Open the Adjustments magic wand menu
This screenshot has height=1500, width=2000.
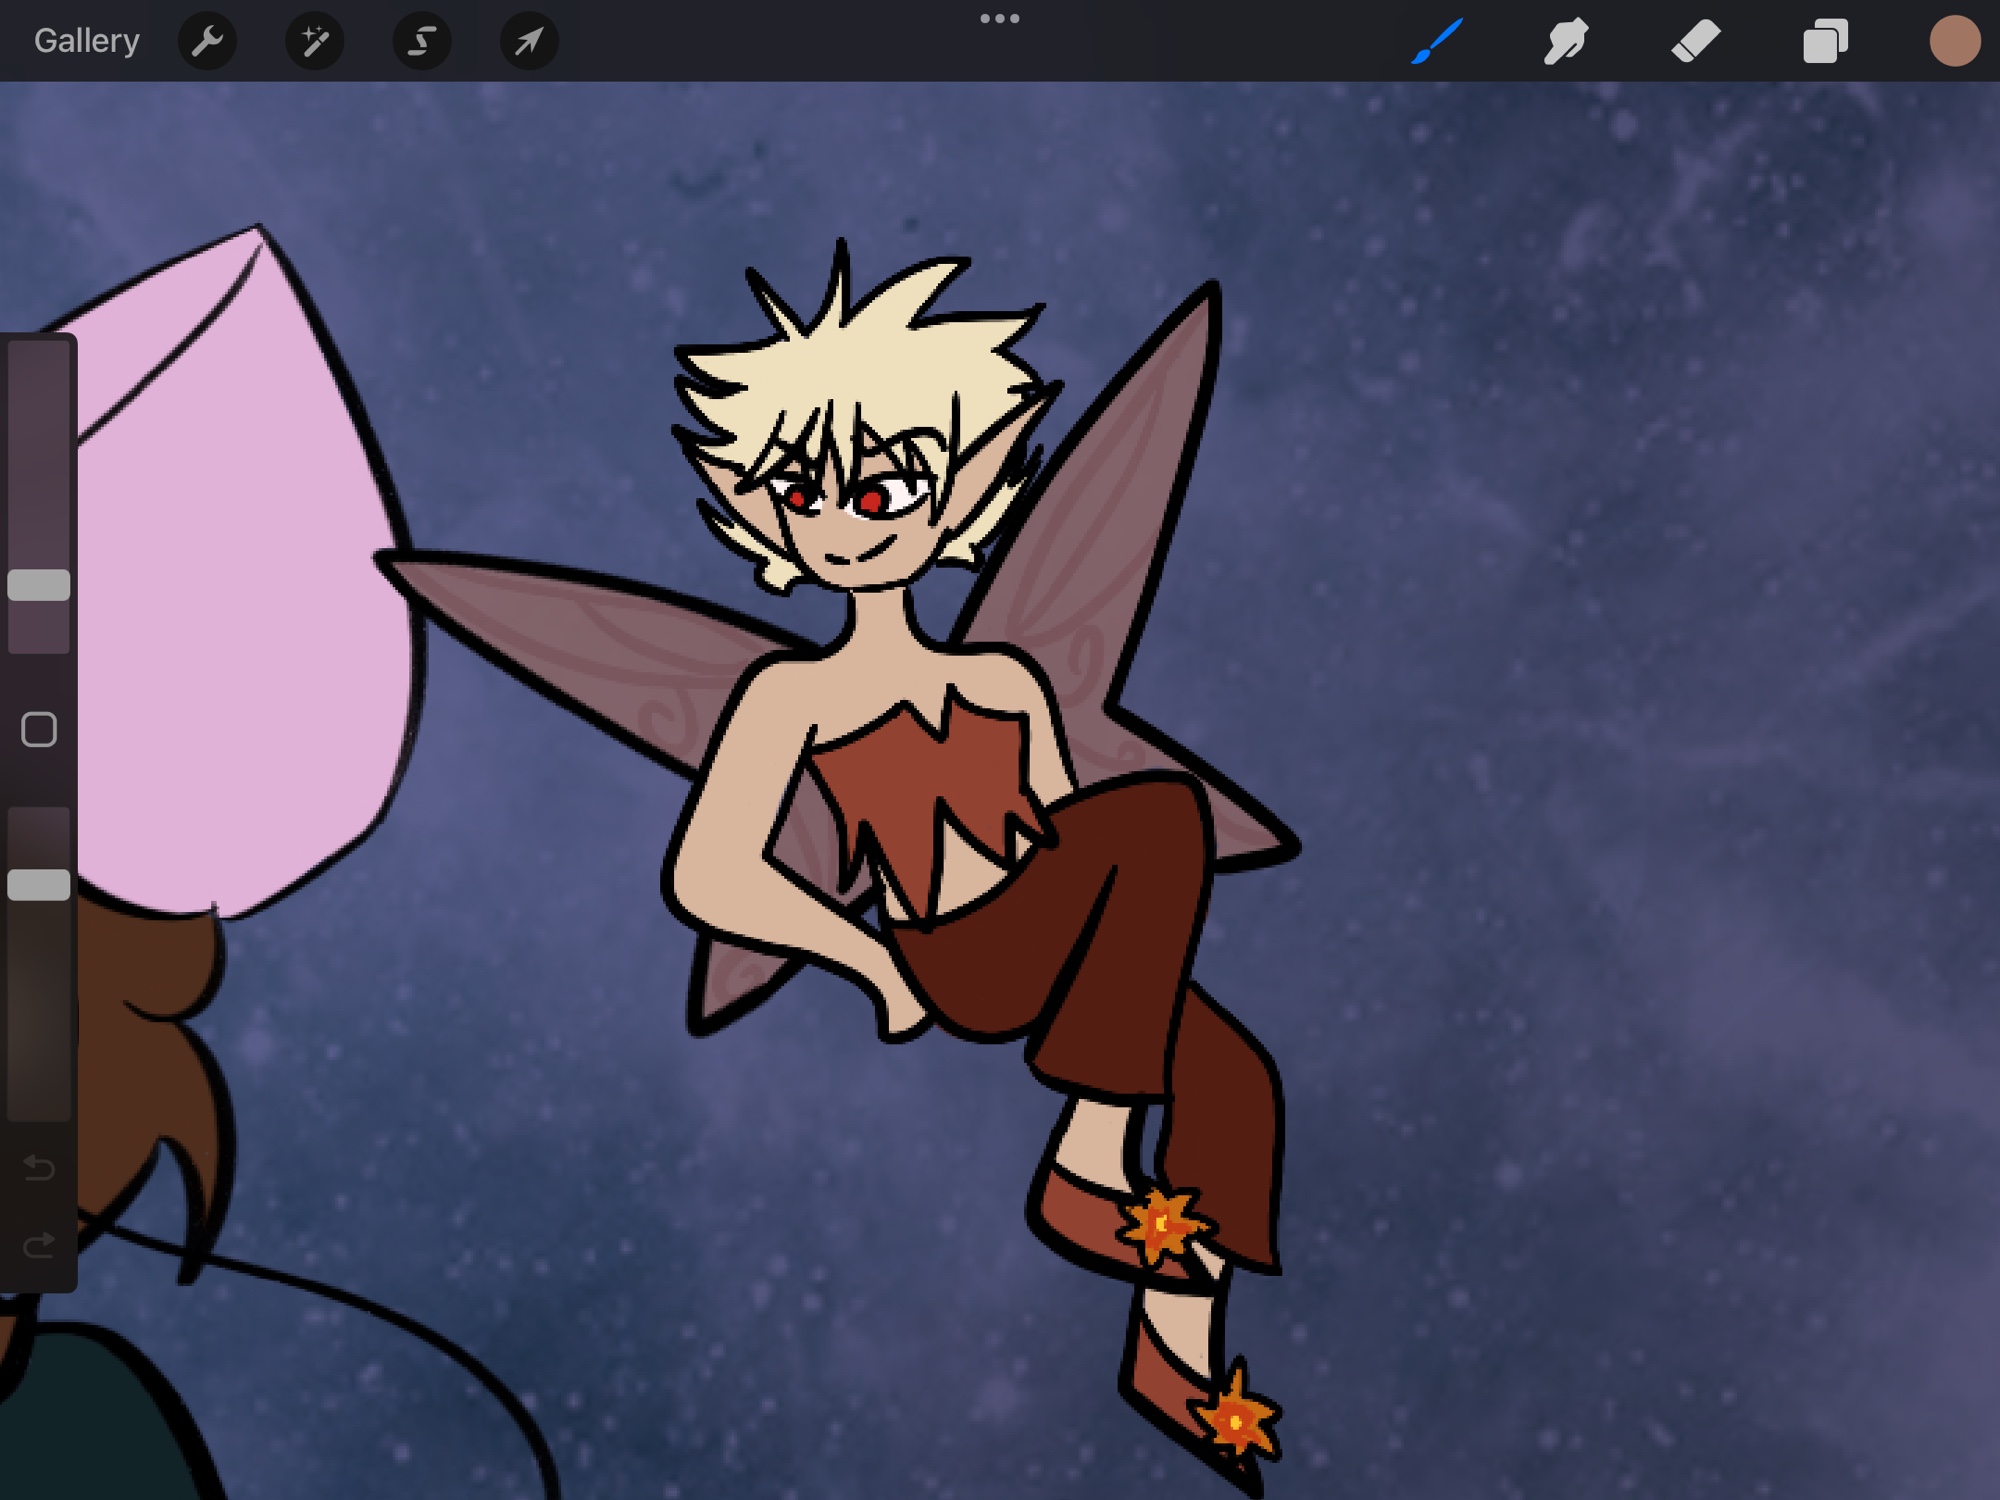[x=314, y=41]
